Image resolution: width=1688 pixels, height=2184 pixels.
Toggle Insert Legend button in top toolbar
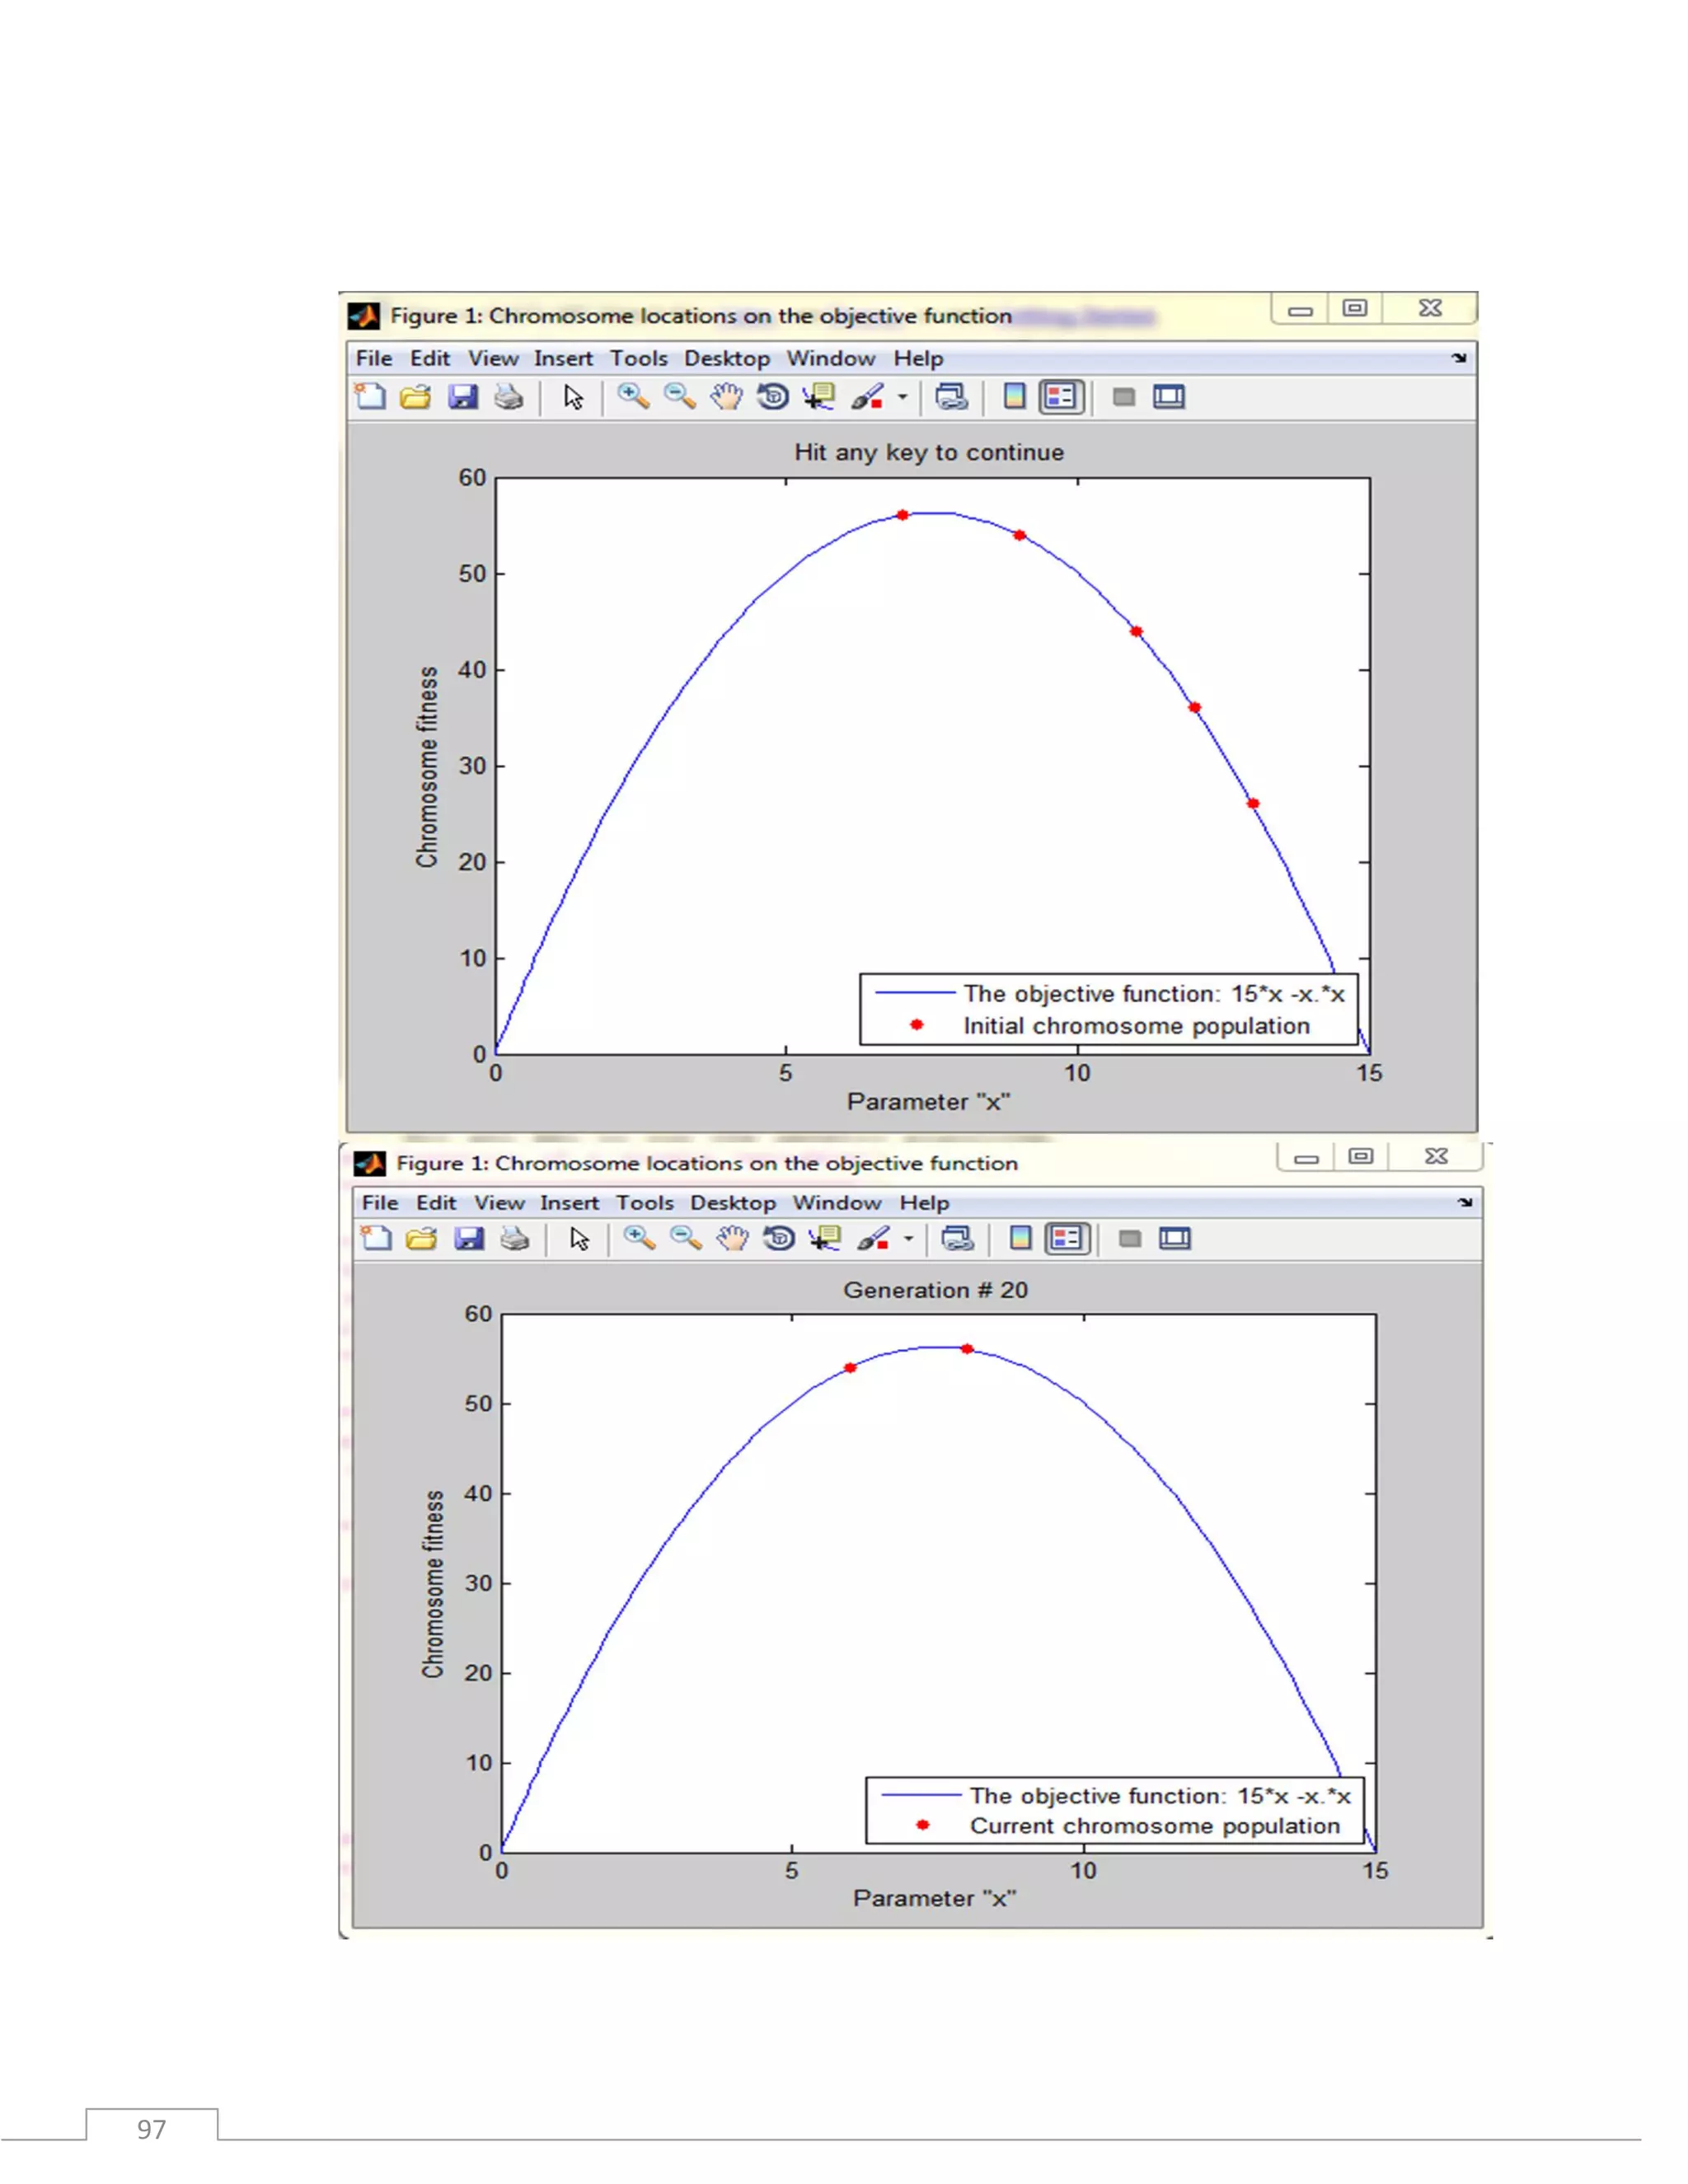point(1061,397)
